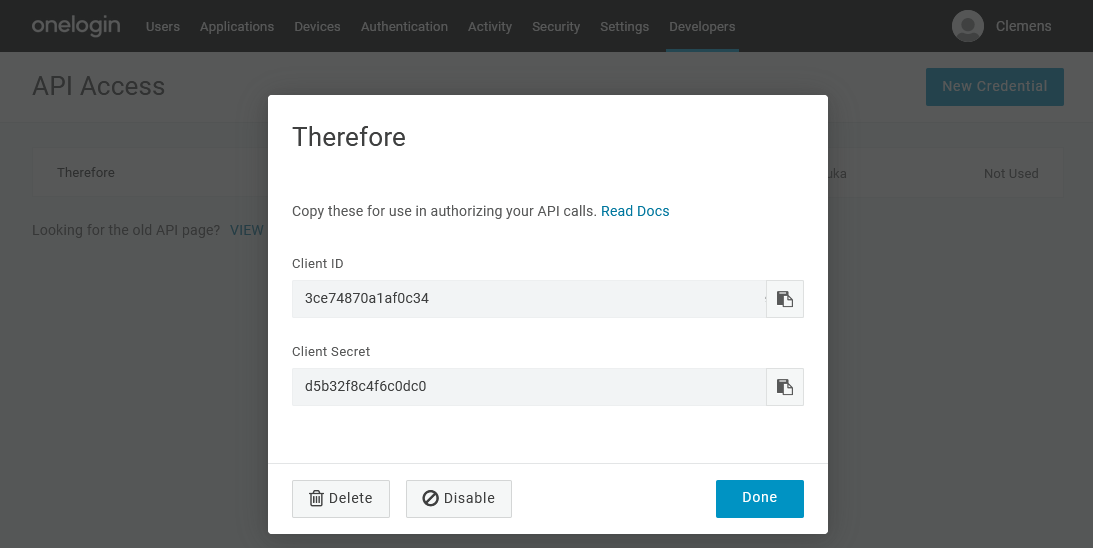Click the New Credential button

pos(994,87)
